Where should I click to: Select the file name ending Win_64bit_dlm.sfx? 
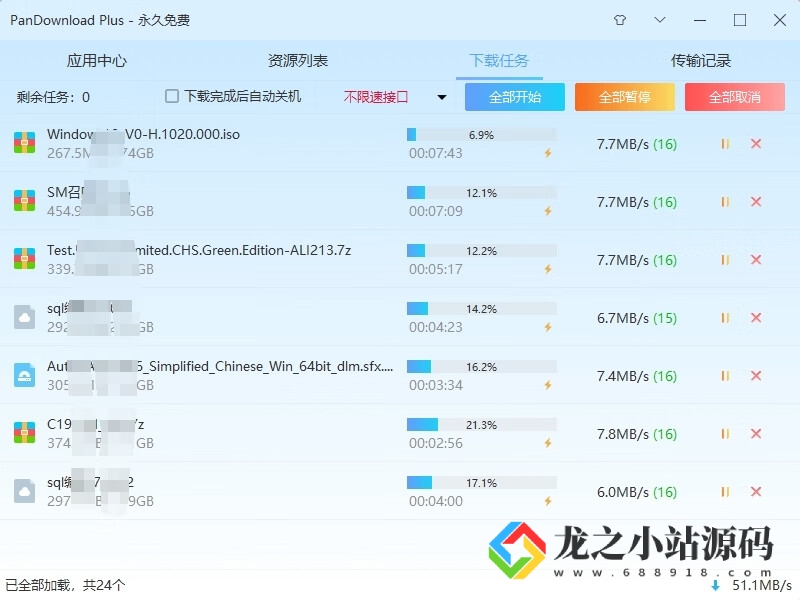point(220,366)
